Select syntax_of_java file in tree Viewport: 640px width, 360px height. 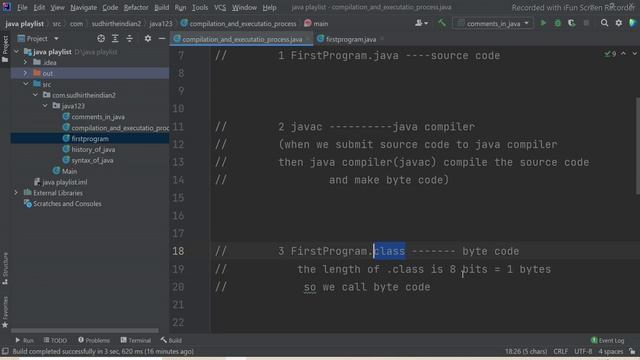click(x=92, y=160)
